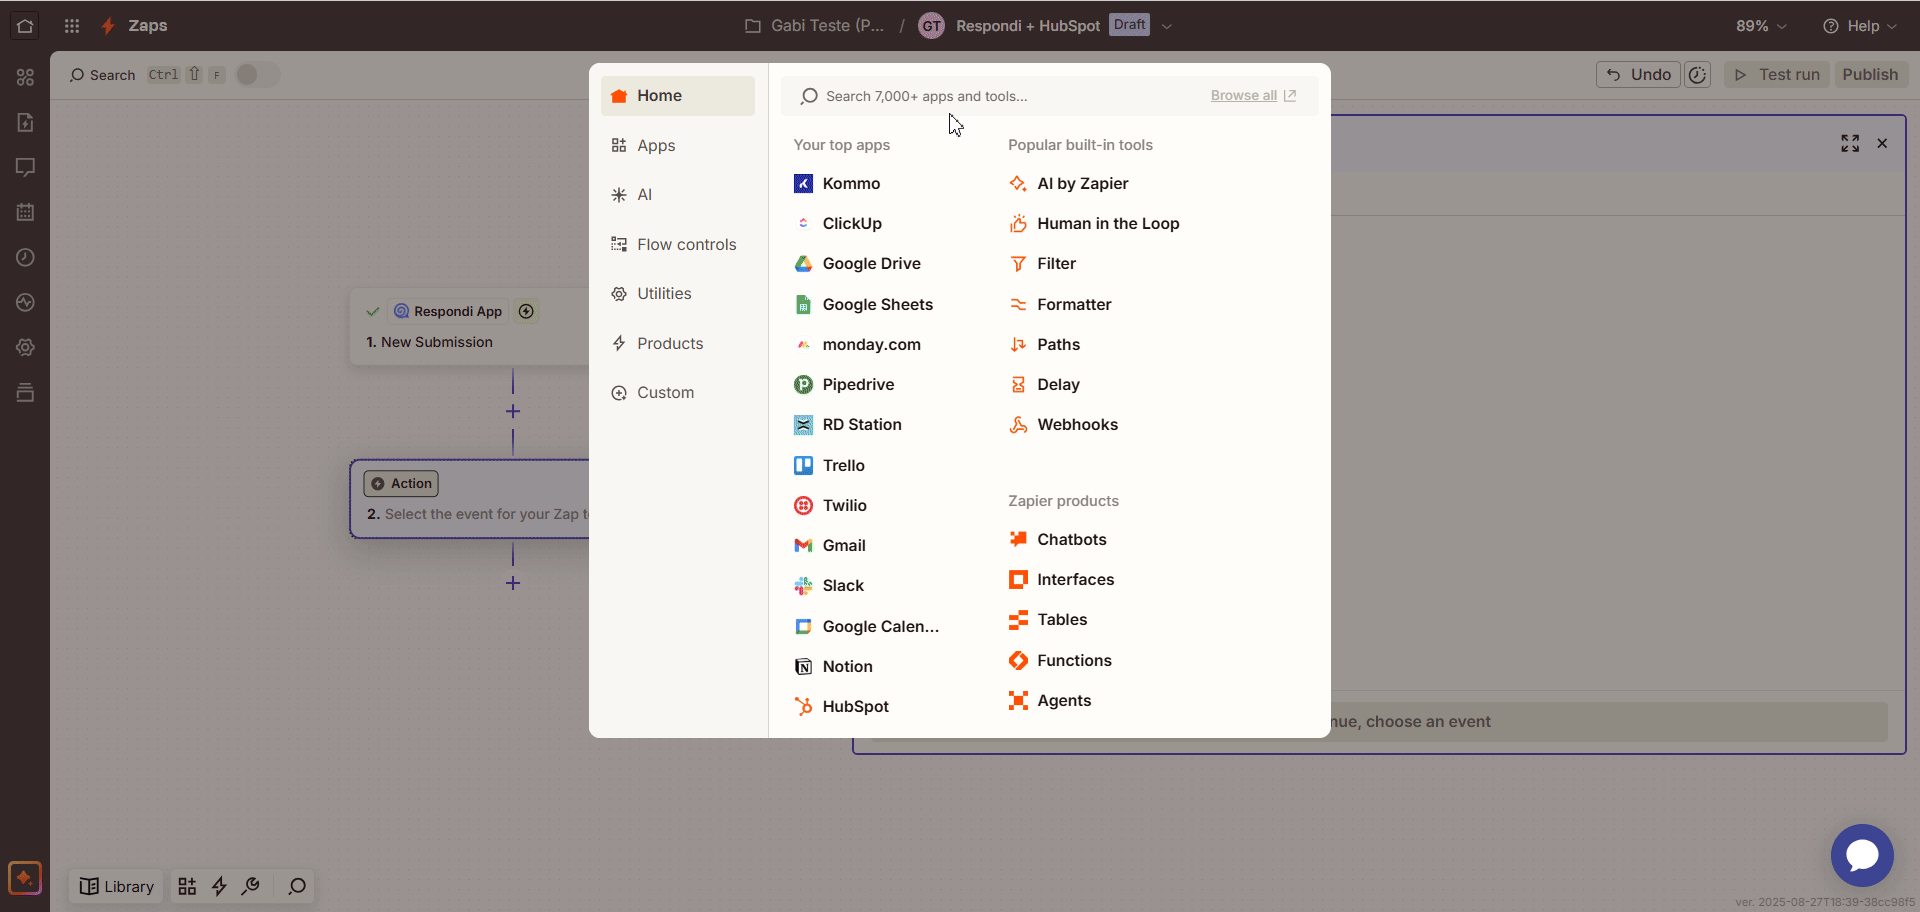Open the Custom category
Image resolution: width=1920 pixels, height=912 pixels.
coord(677,393)
